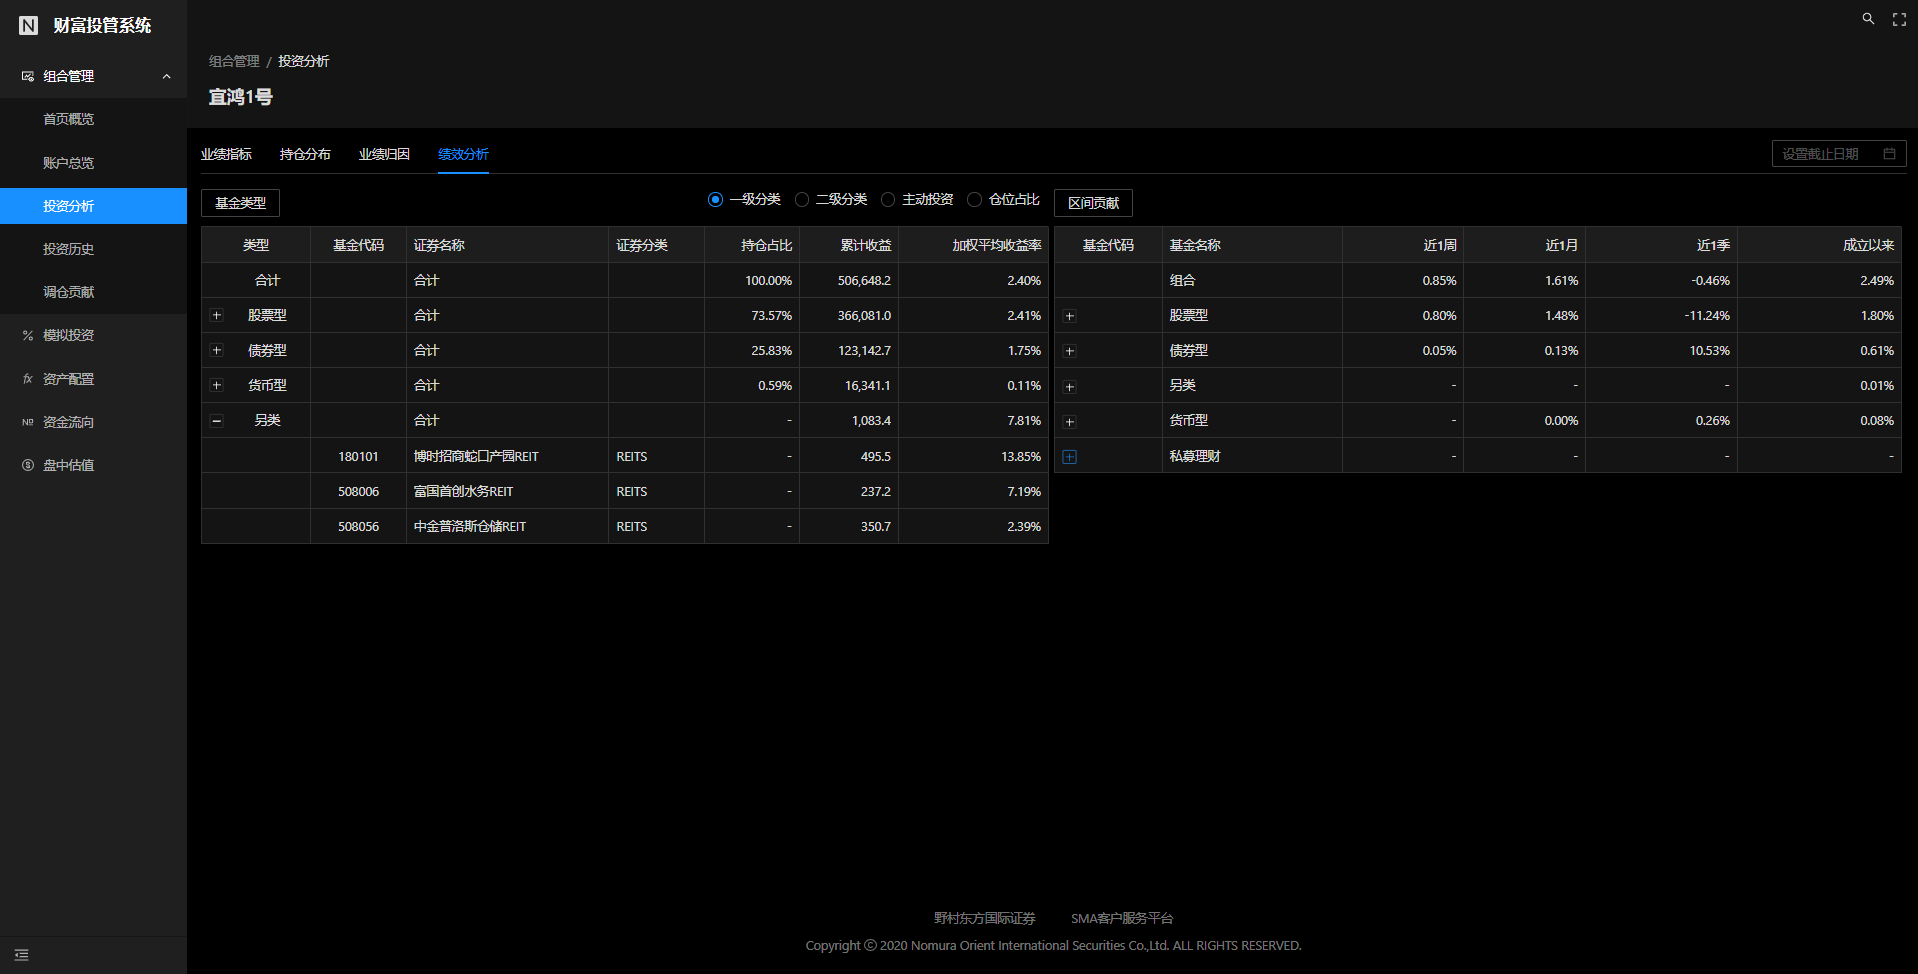Click the sidebar collapse icon at bottom
The image size is (1918, 974).
pos(21,955)
